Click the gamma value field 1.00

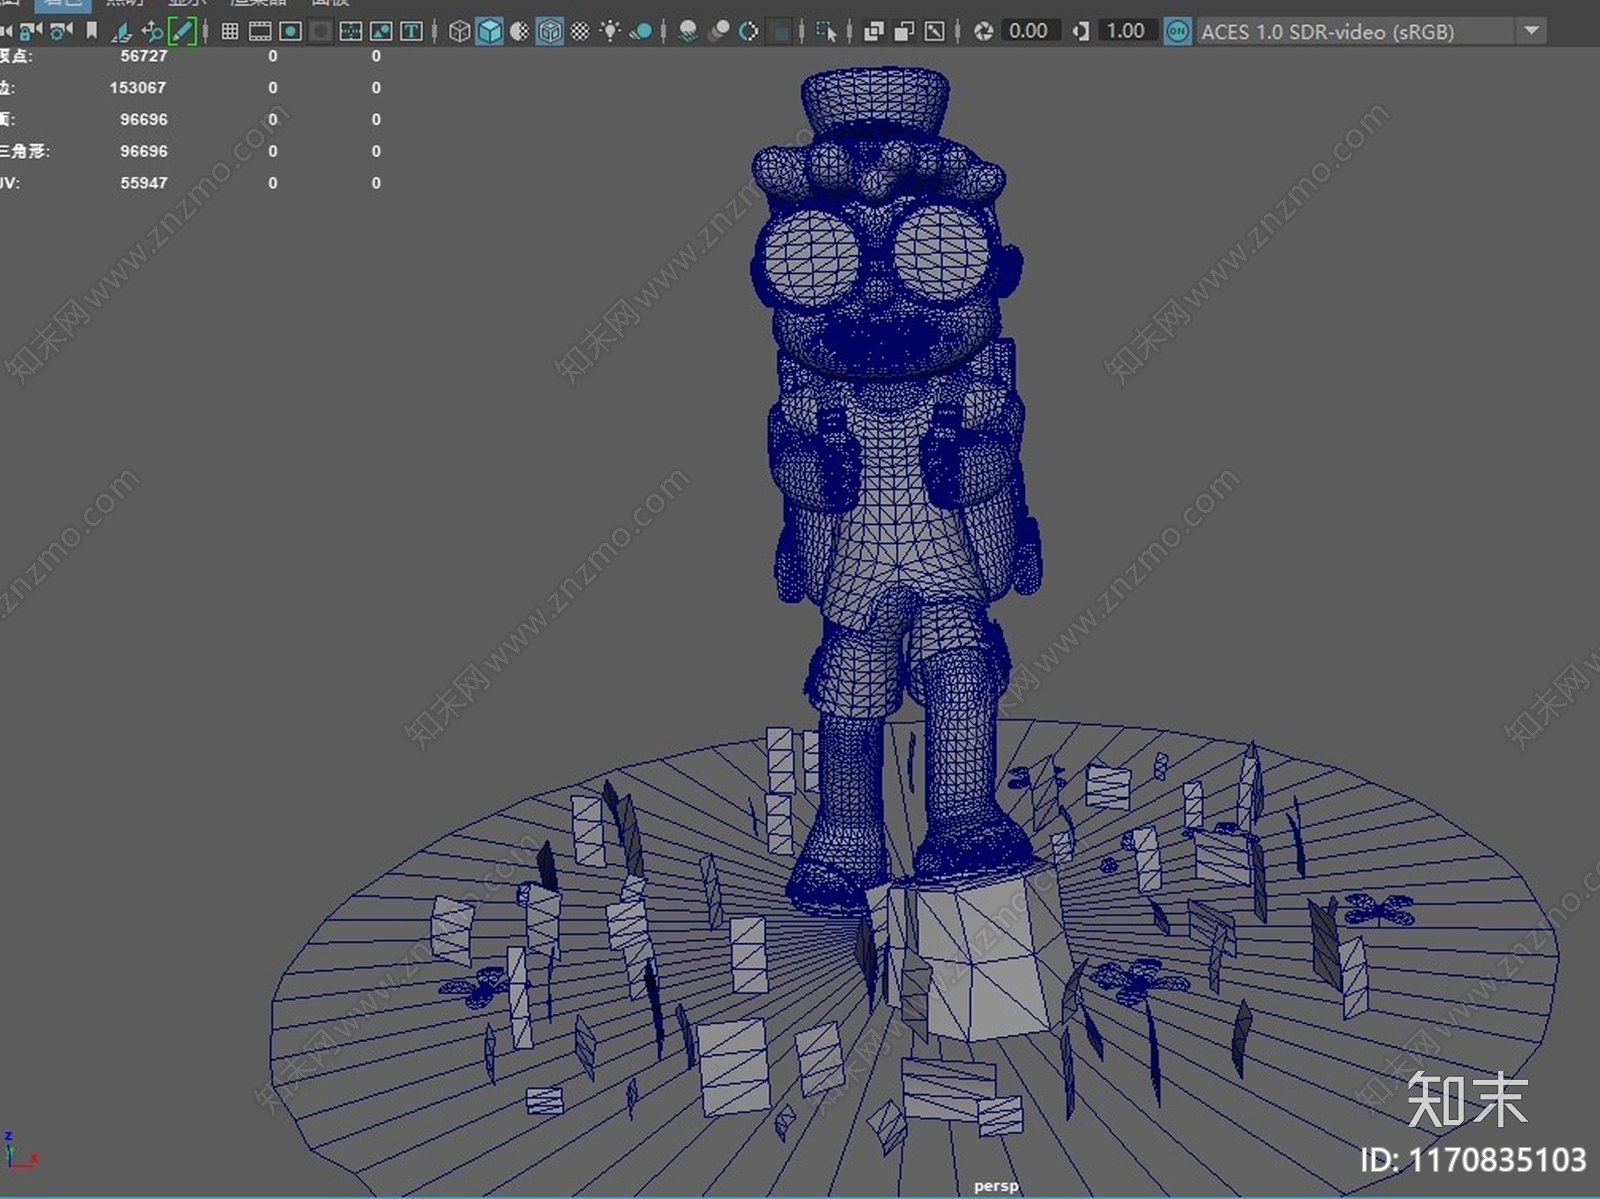click(1127, 31)
